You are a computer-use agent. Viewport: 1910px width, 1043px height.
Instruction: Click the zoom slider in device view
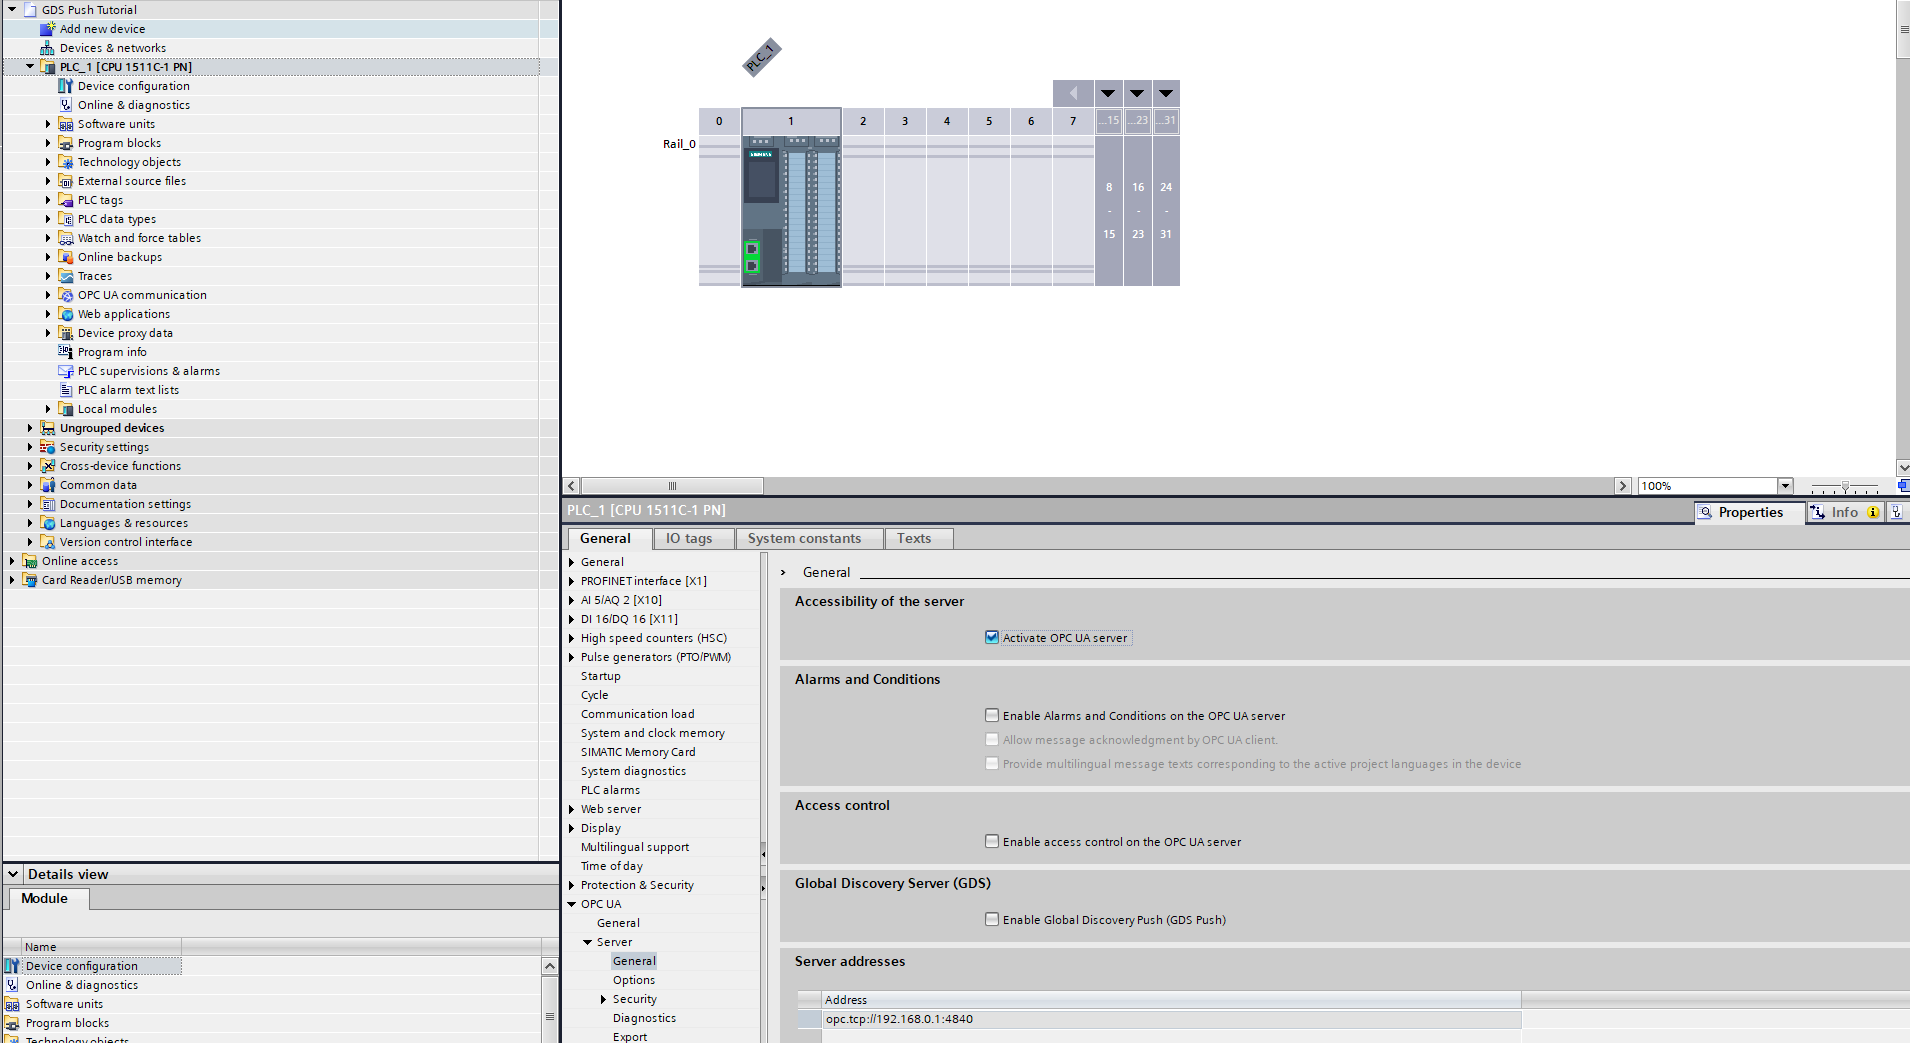click(x=1845, y=486)
